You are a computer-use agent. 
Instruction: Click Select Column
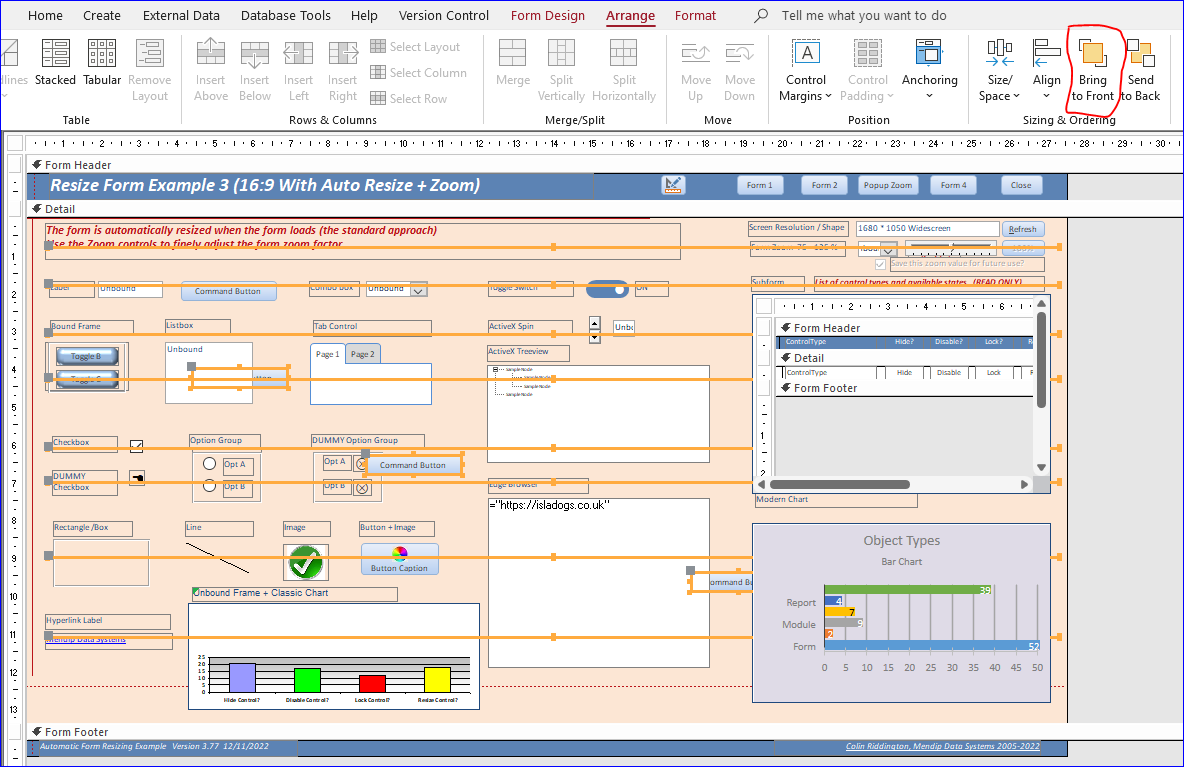tap(418, 72)
